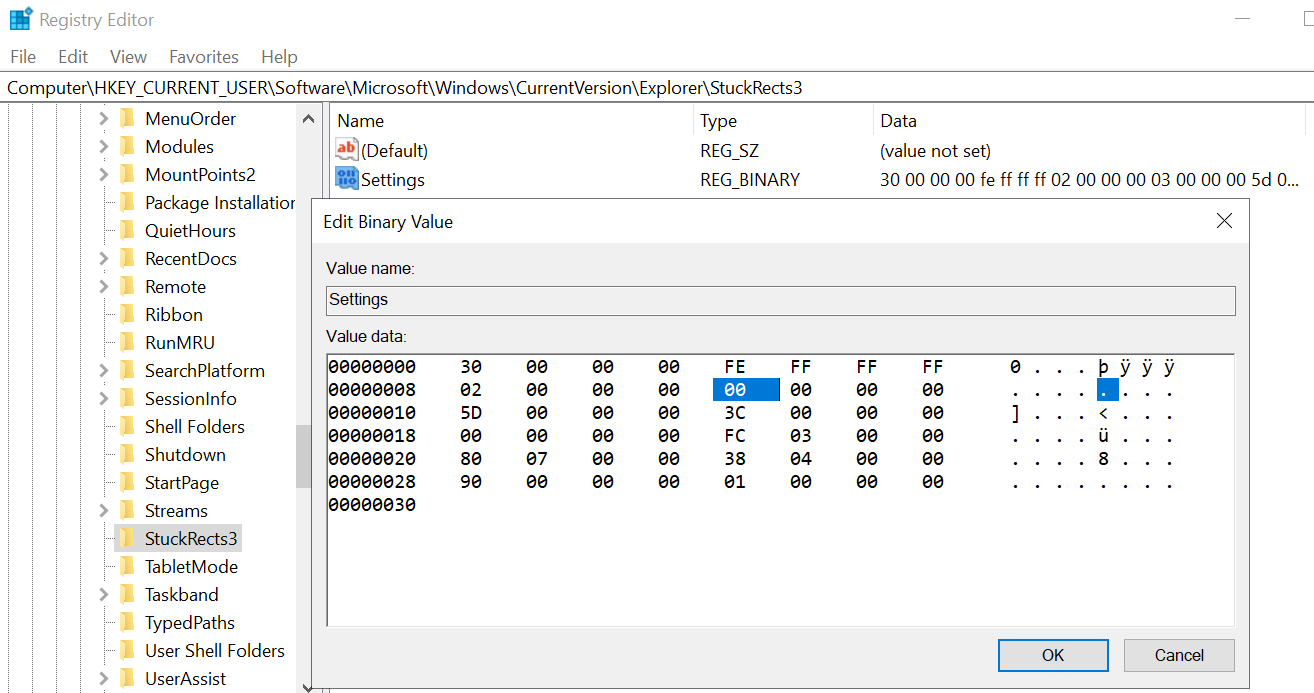Expand the Taskband tree node
This screenshot has height=693, width=1314.
tap(104, 594)
